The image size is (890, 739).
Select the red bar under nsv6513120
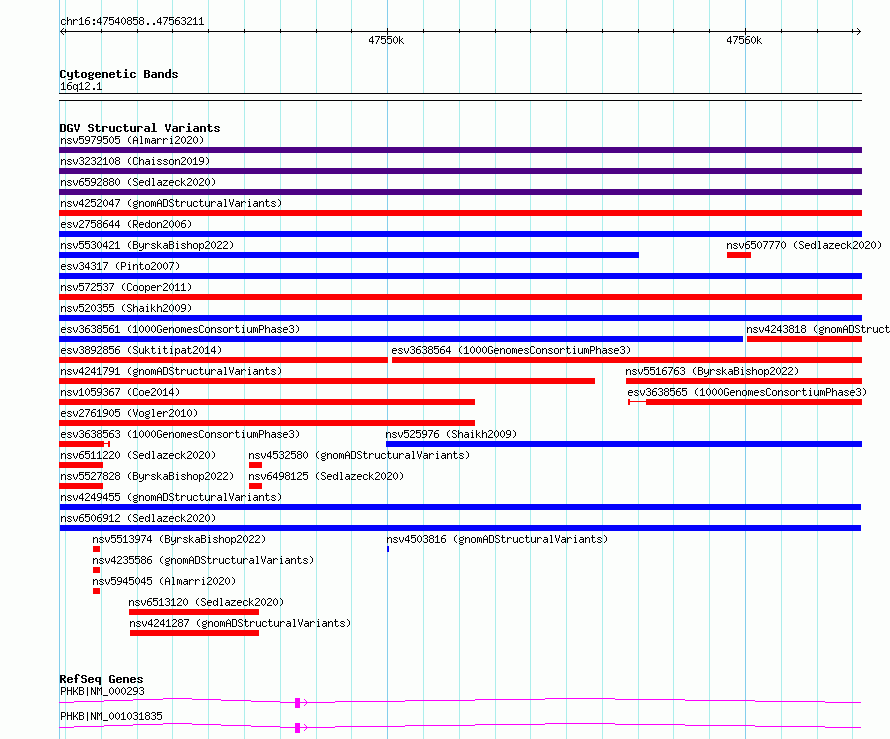pos(194,612)
